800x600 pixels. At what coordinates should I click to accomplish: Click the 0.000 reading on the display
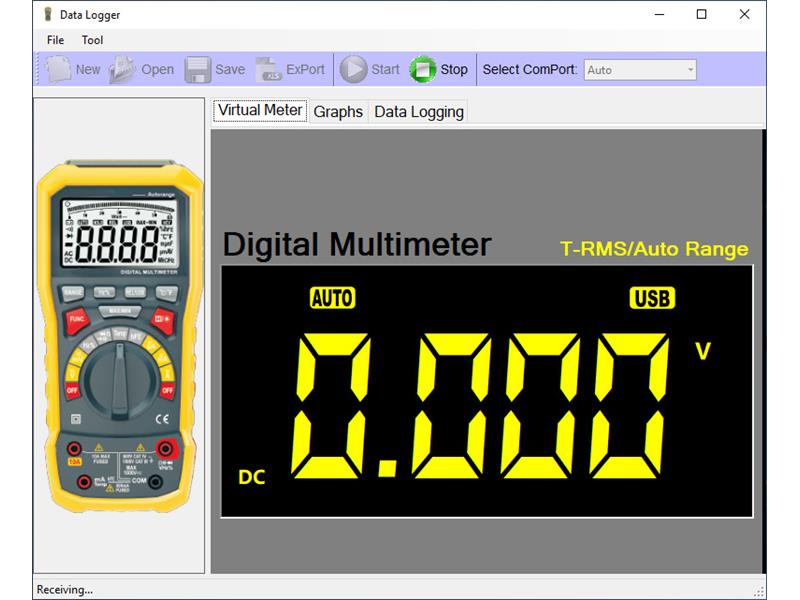tap(480, 406)
